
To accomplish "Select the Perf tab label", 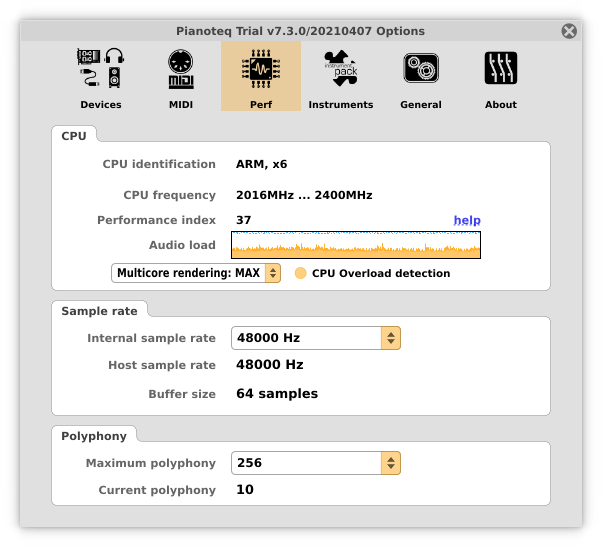I will coord(261,105).
